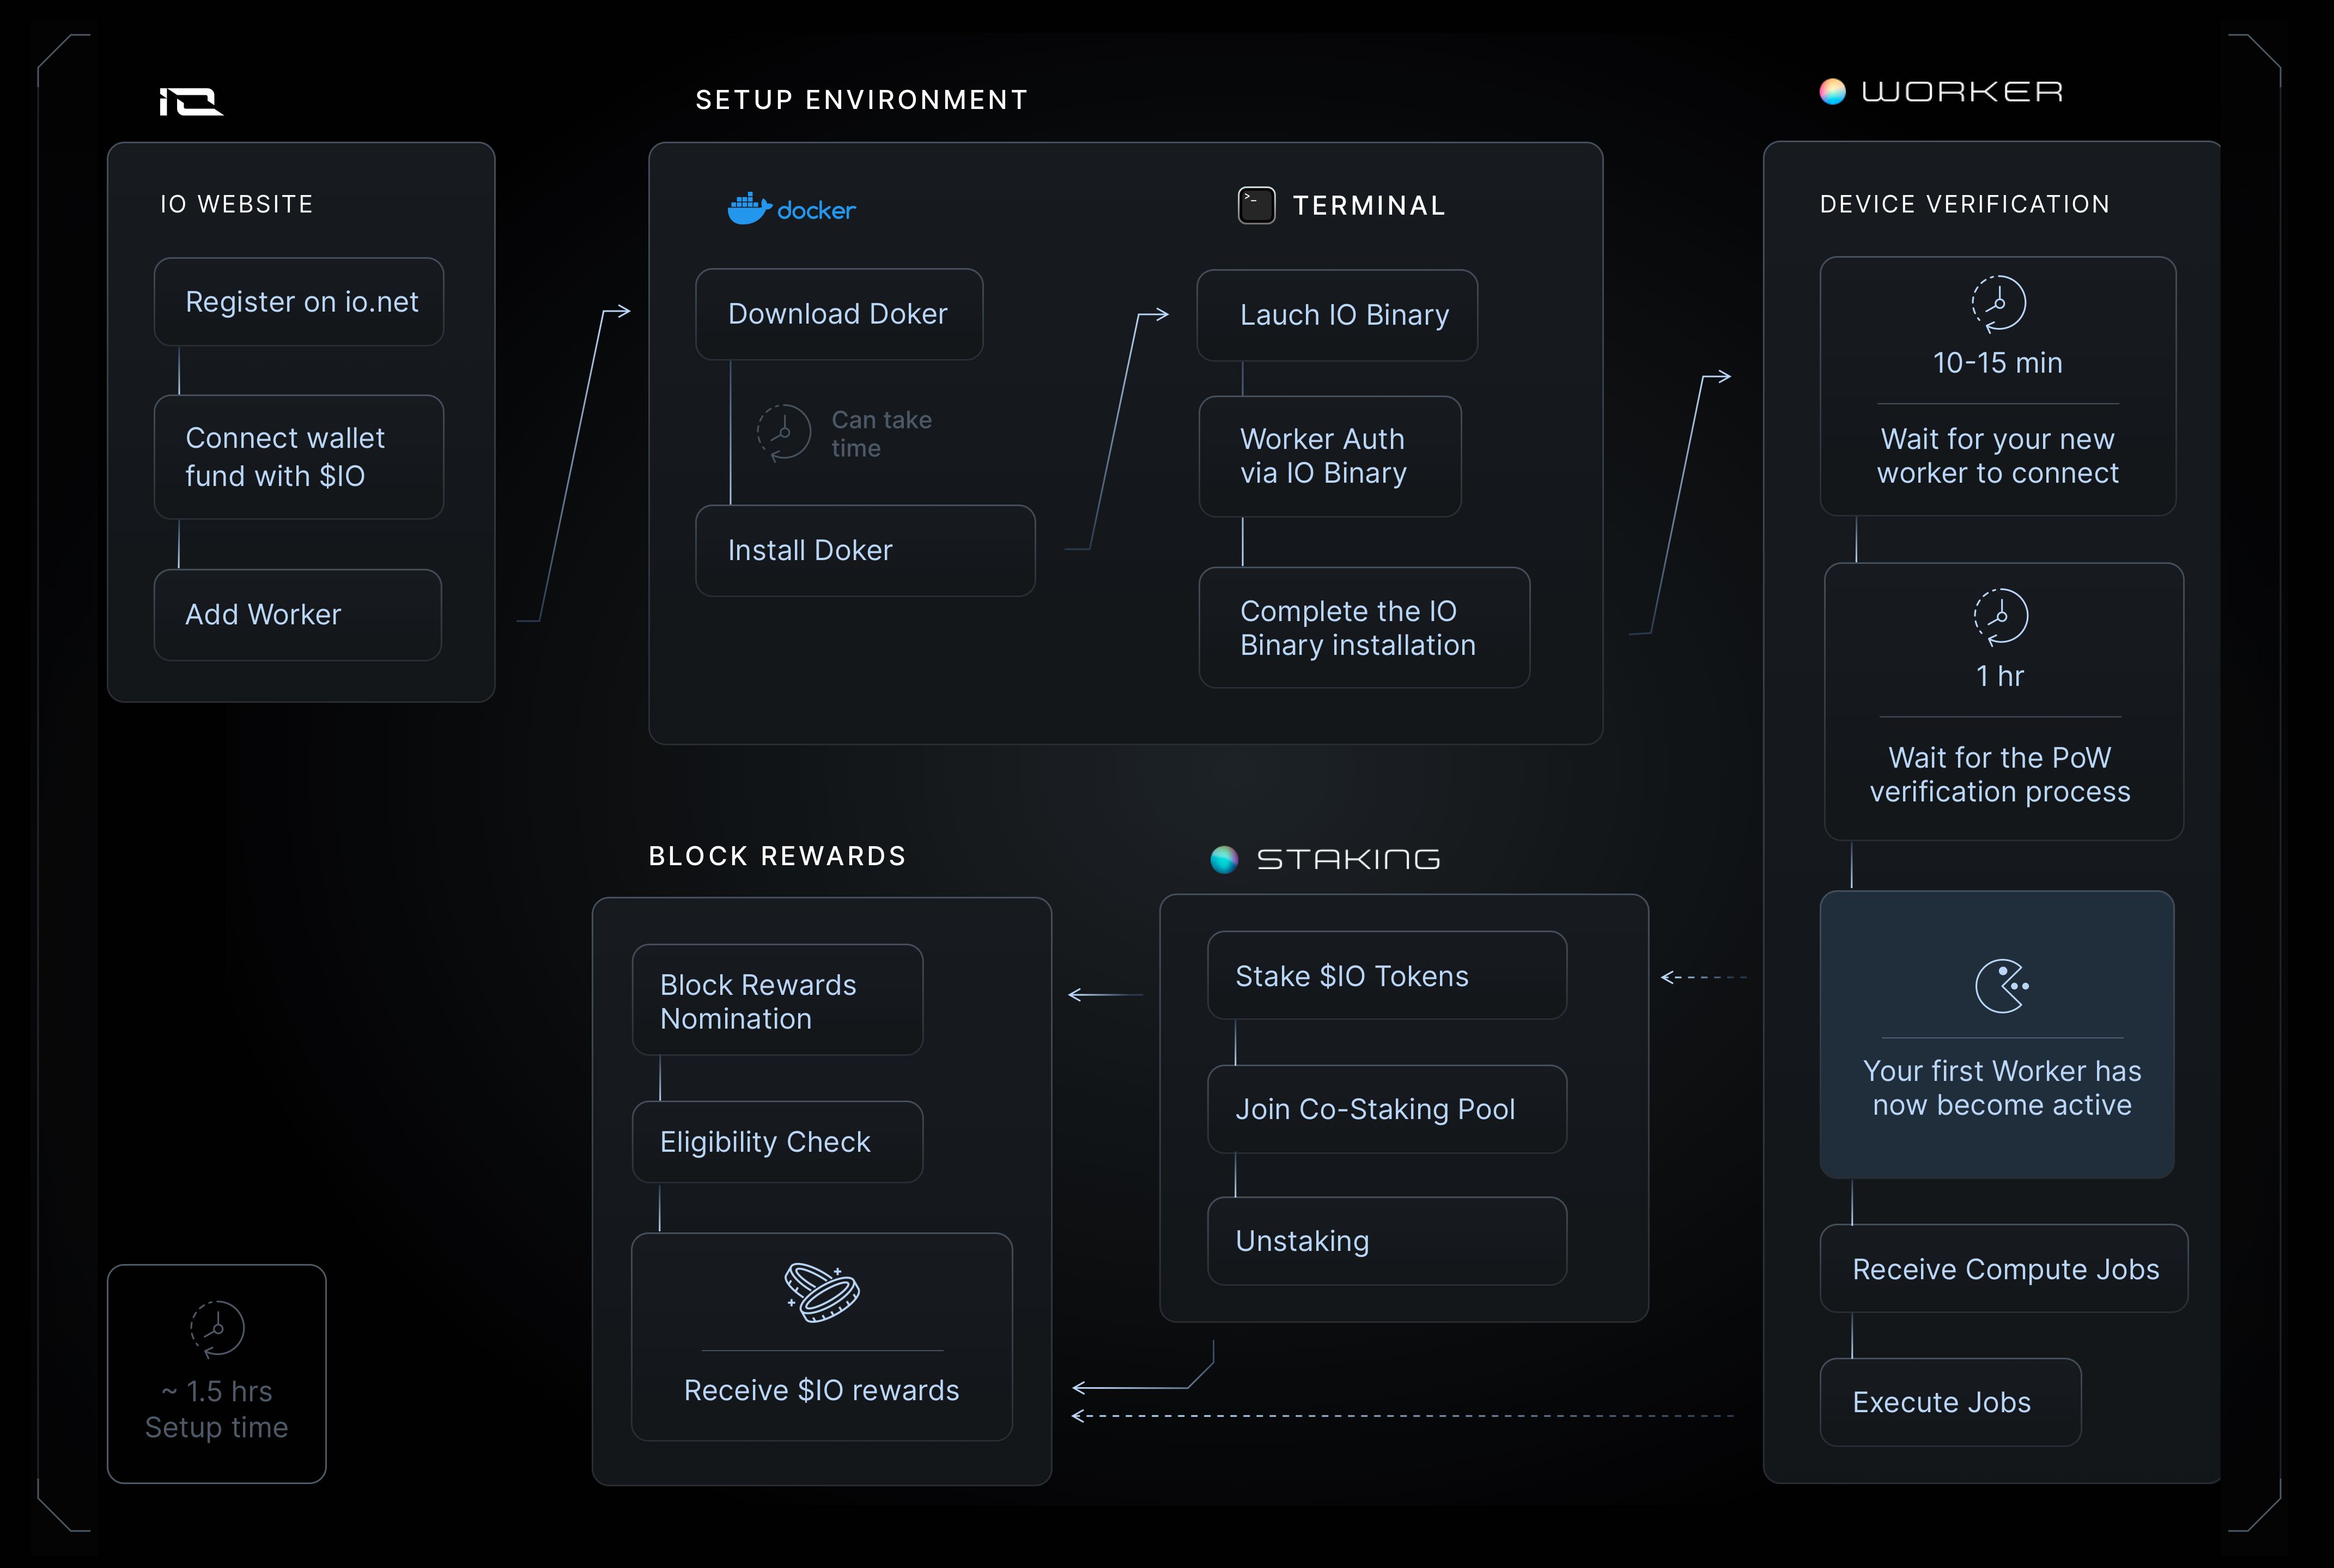Open the BLOCK REWARDS section header
The image size is (2334, 1568).
click(x=777, y=855)
